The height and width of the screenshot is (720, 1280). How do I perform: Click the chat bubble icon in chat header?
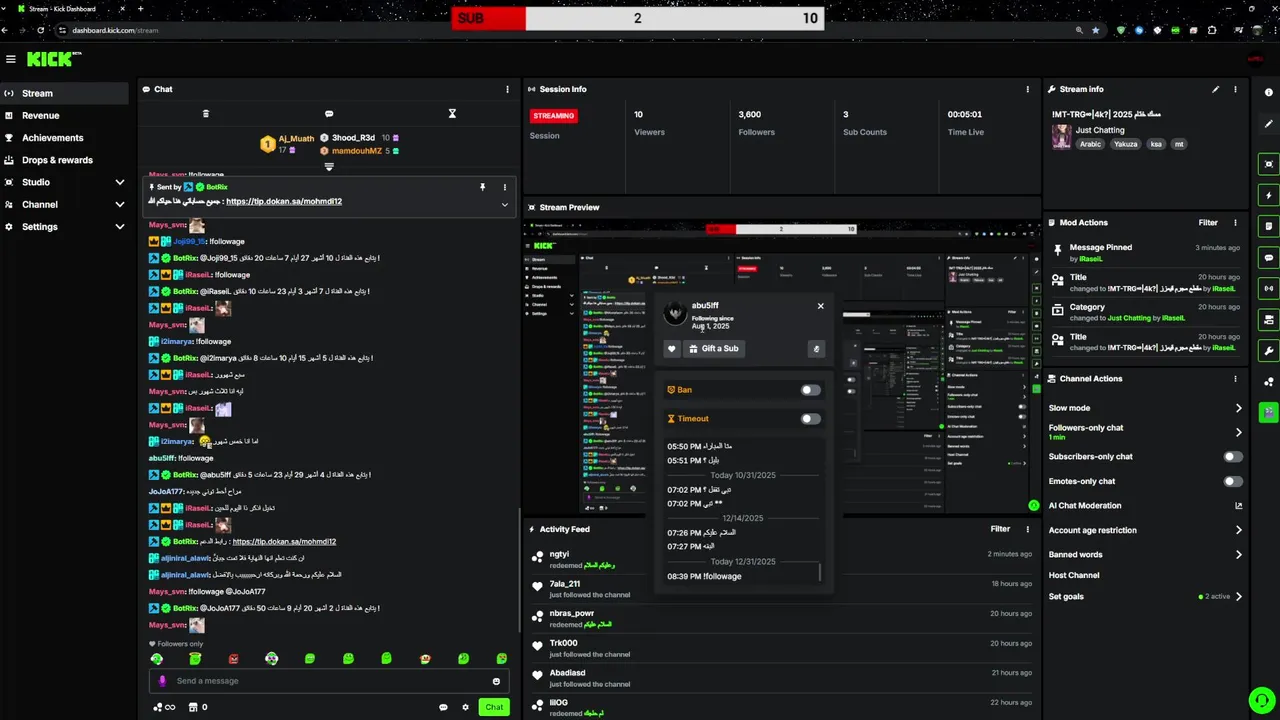tap(329, 114)
